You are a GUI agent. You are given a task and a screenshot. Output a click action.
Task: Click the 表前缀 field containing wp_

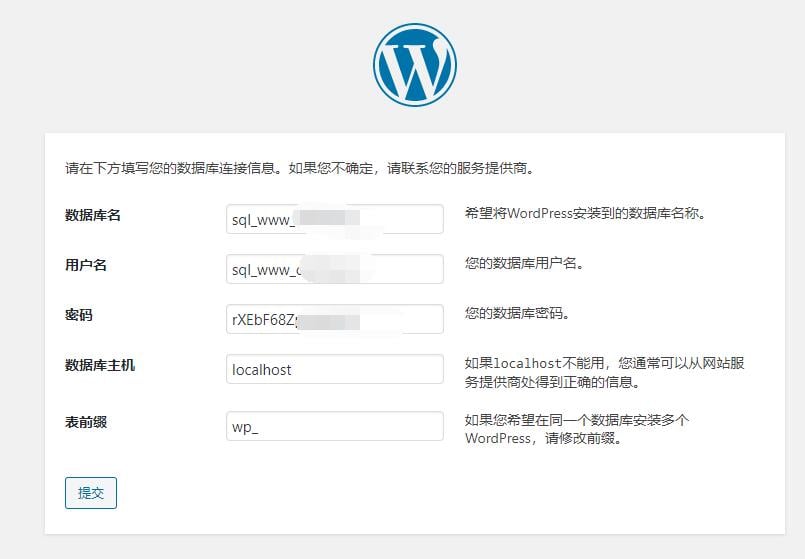(x=335, y=426)
